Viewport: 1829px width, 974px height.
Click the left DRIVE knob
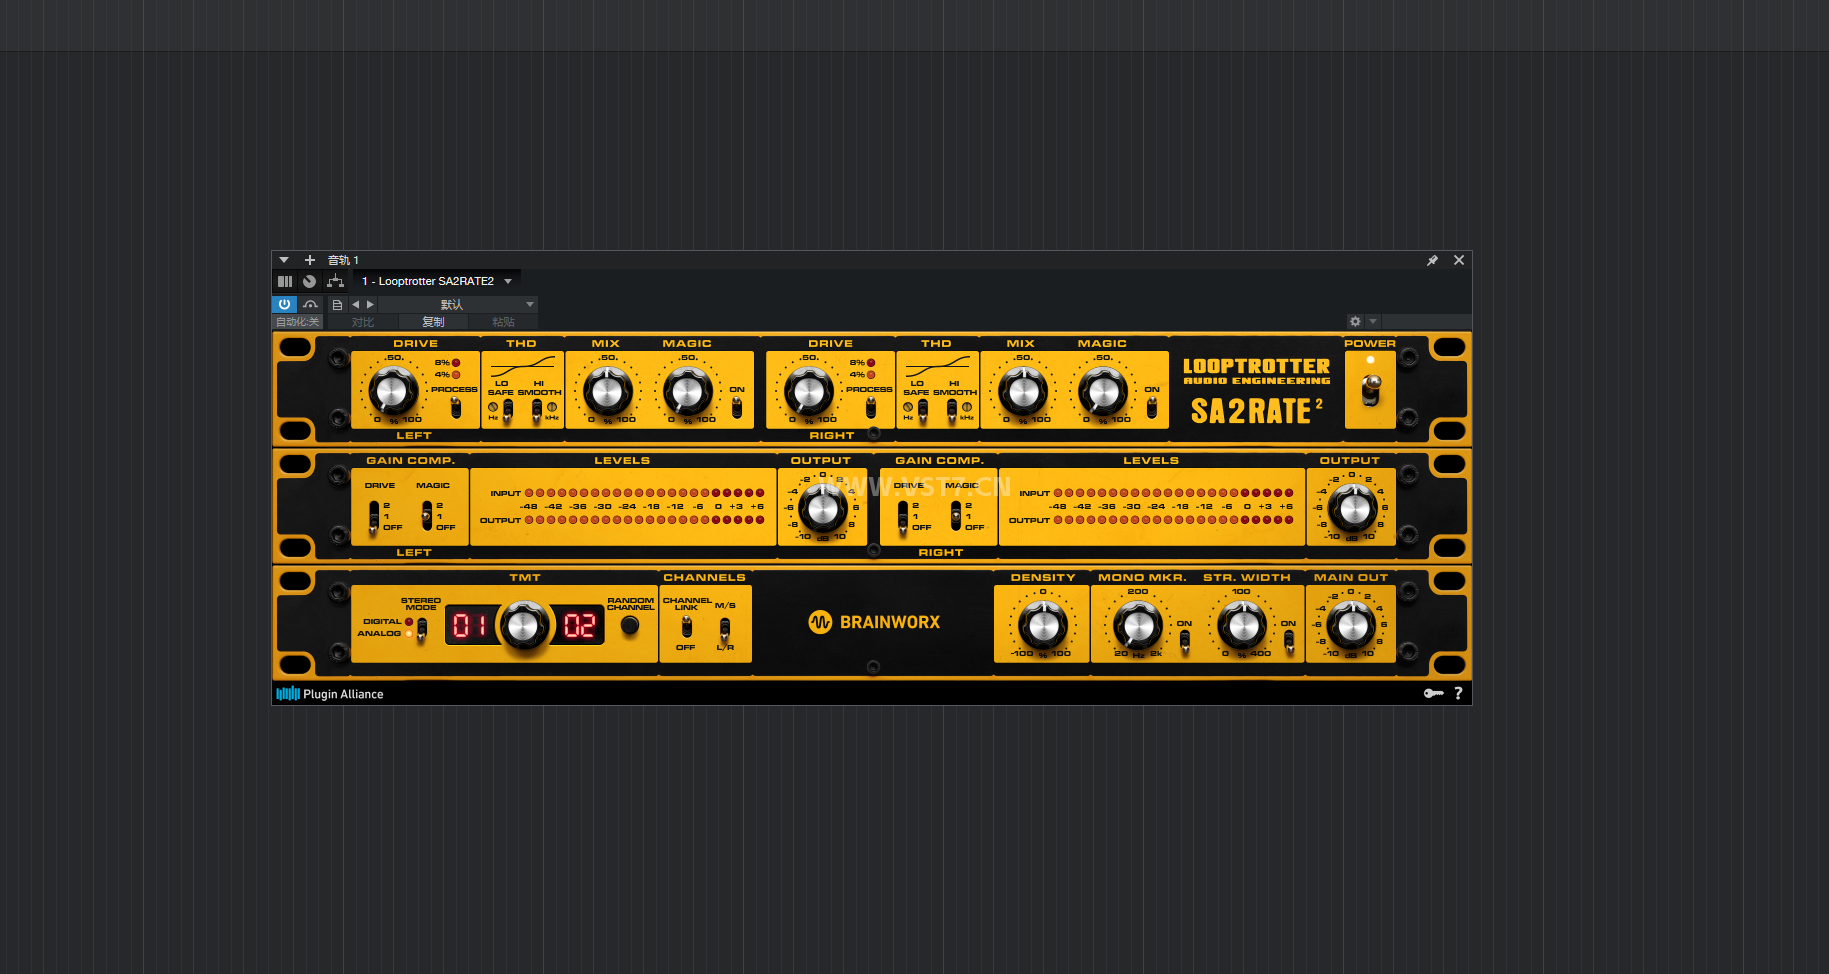point(394,391)
